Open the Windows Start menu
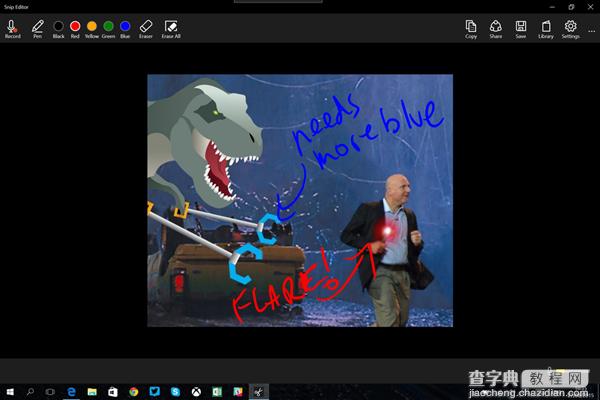This screenshot has height=400, width=600. pyautogui.click(x=10, y=392)
